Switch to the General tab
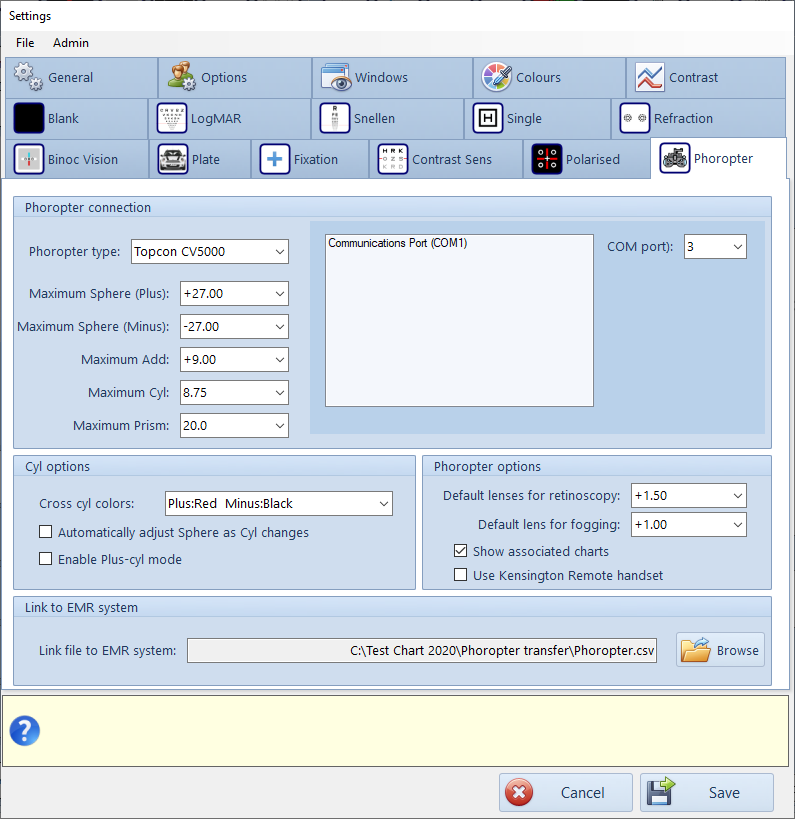 pyautogui.click(x=70, y=77)
